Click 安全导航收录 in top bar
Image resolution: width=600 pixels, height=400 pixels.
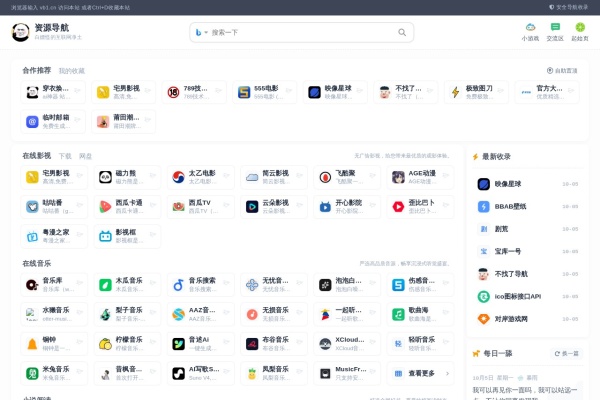569,7
